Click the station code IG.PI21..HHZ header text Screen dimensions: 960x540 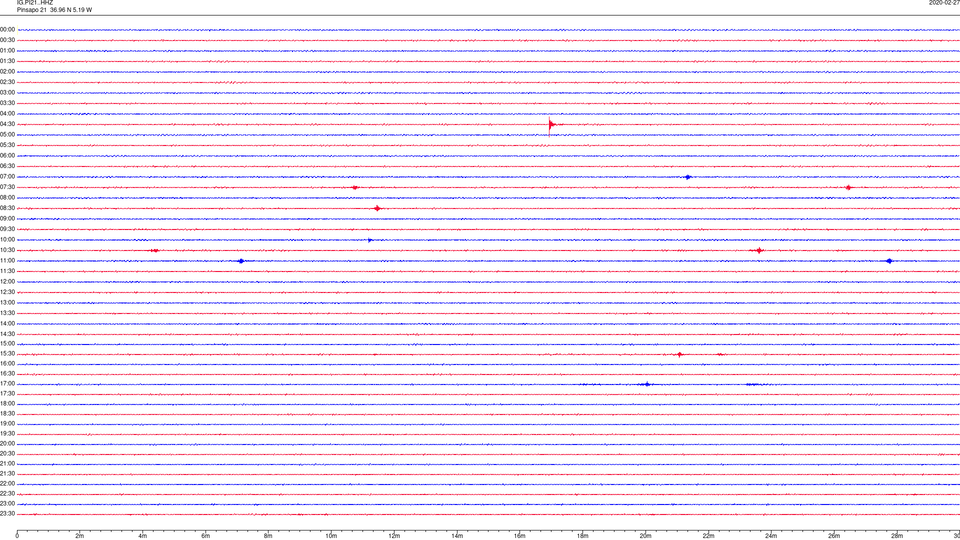coord(35,2)
